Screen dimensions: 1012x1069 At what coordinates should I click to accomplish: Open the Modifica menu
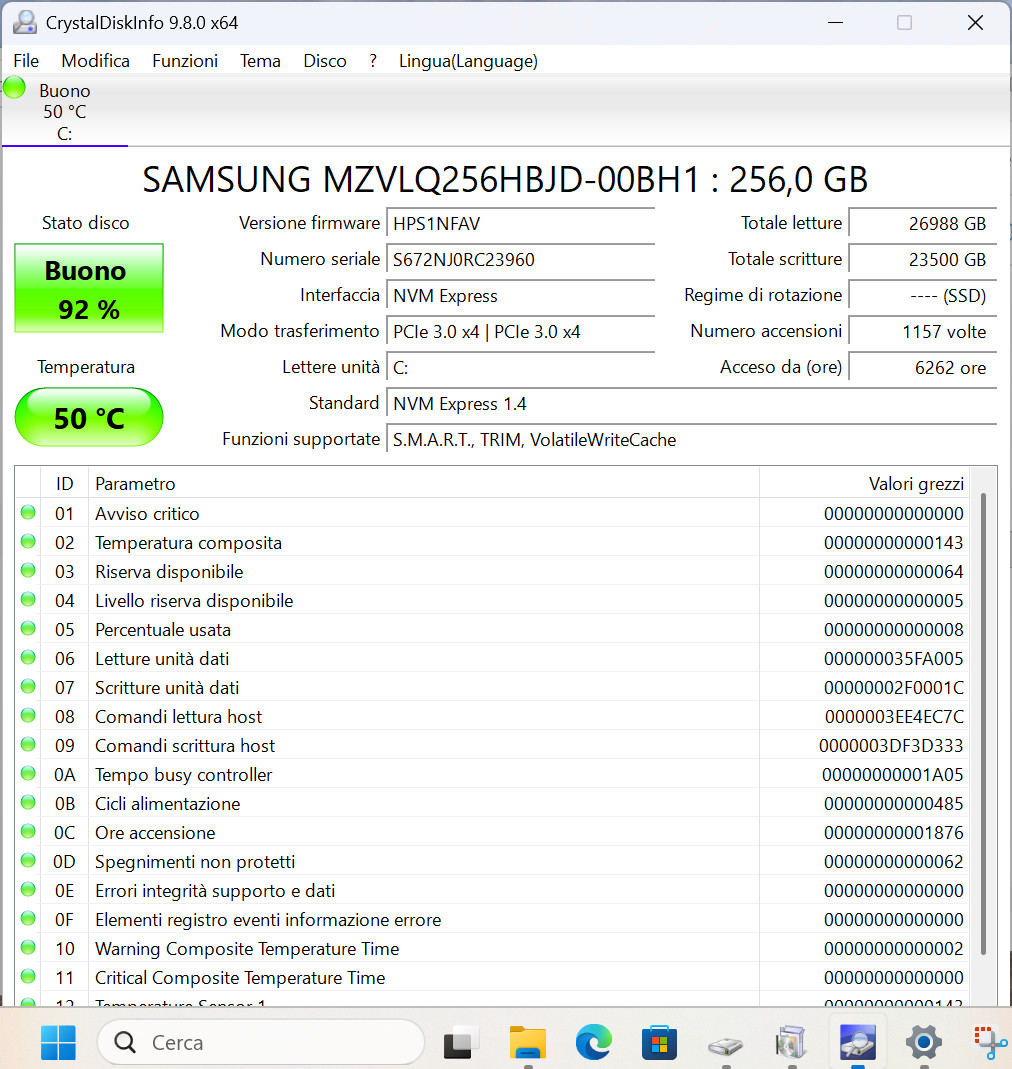click(x=95, y=61)
